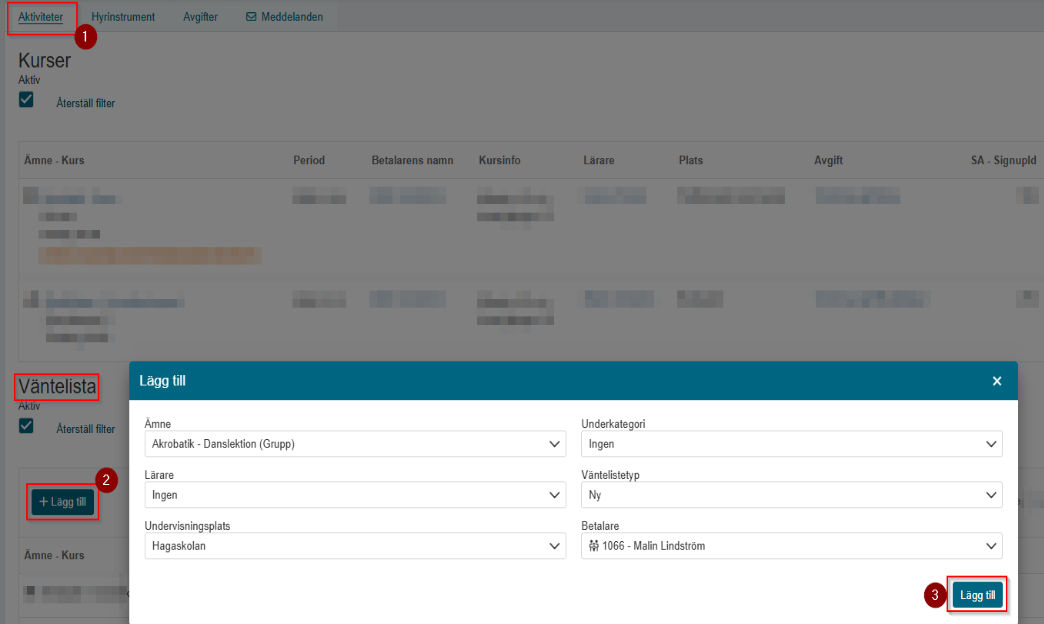1044x624 pixels.
Task: Sort by the Period column header
Action: 309,160
